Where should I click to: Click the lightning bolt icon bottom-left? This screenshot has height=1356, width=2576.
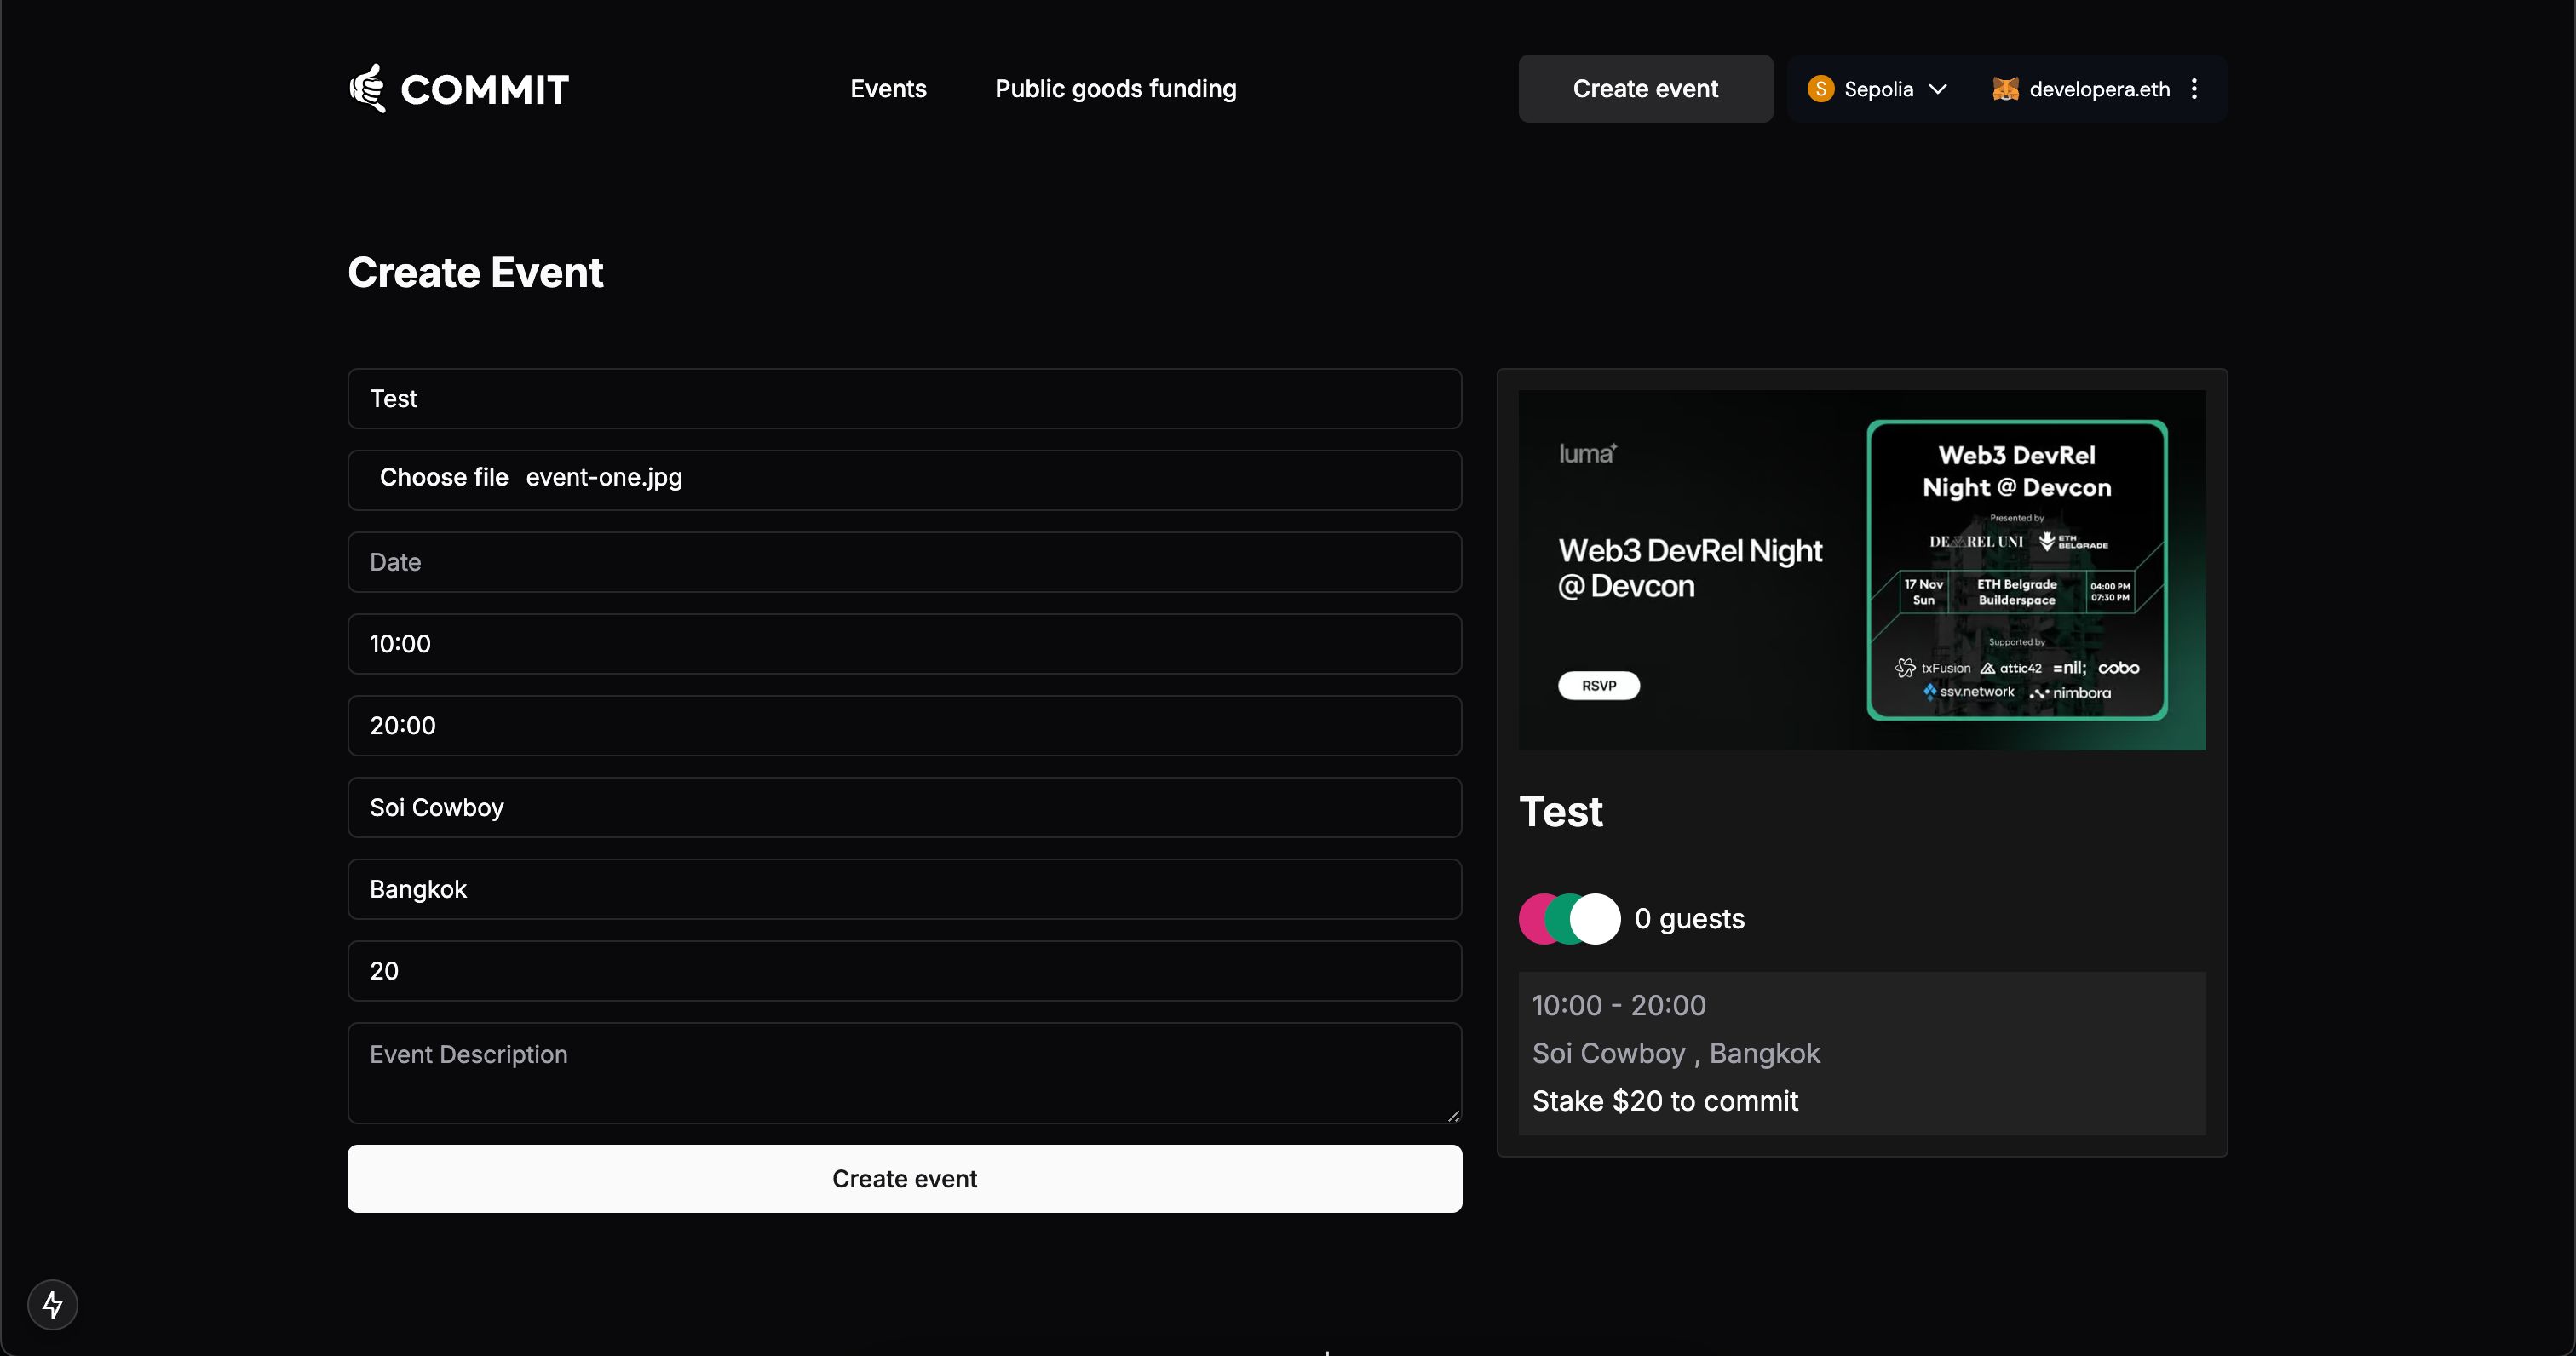(x=53, y=1305)
